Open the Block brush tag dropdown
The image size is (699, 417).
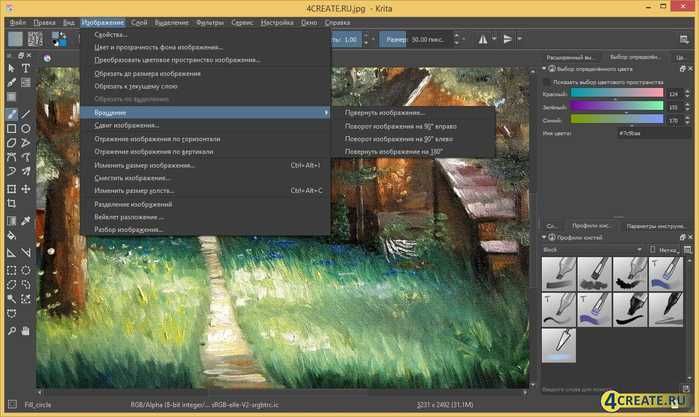[x=592, y=250]
